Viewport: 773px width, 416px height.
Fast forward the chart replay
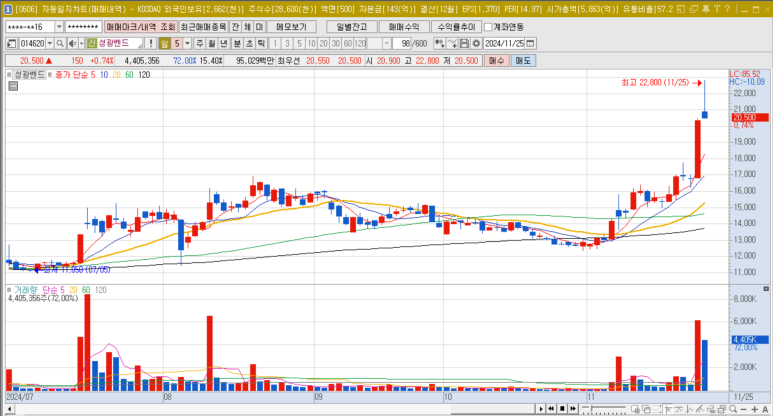coord(573,409)
